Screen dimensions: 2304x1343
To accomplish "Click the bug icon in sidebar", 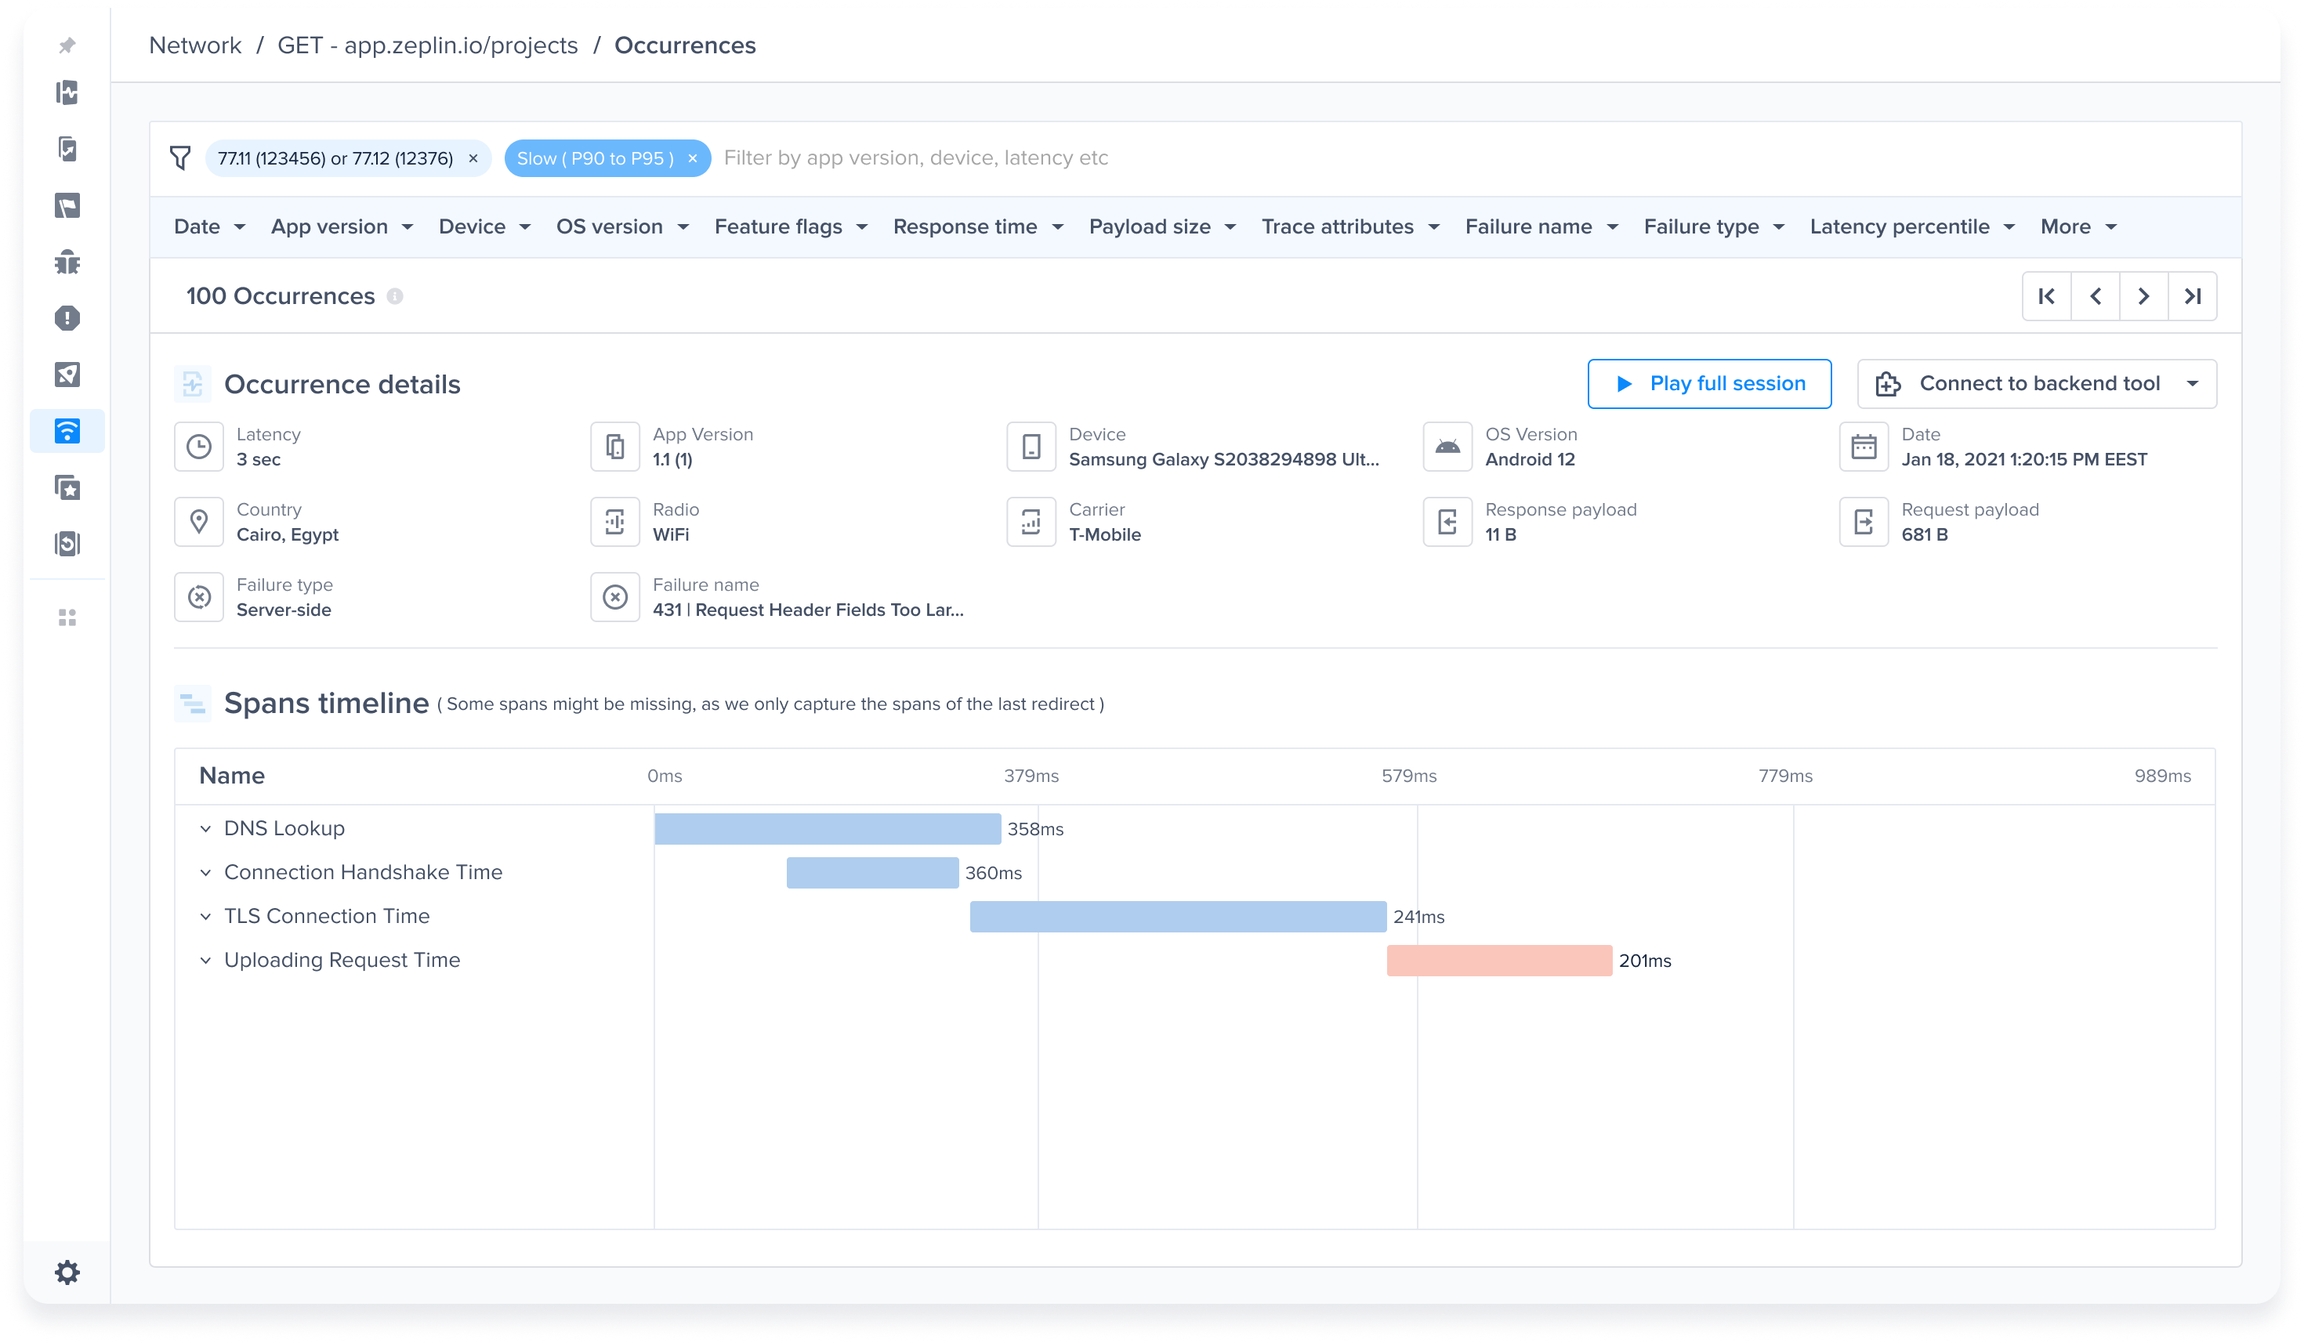I will (67, 262).
